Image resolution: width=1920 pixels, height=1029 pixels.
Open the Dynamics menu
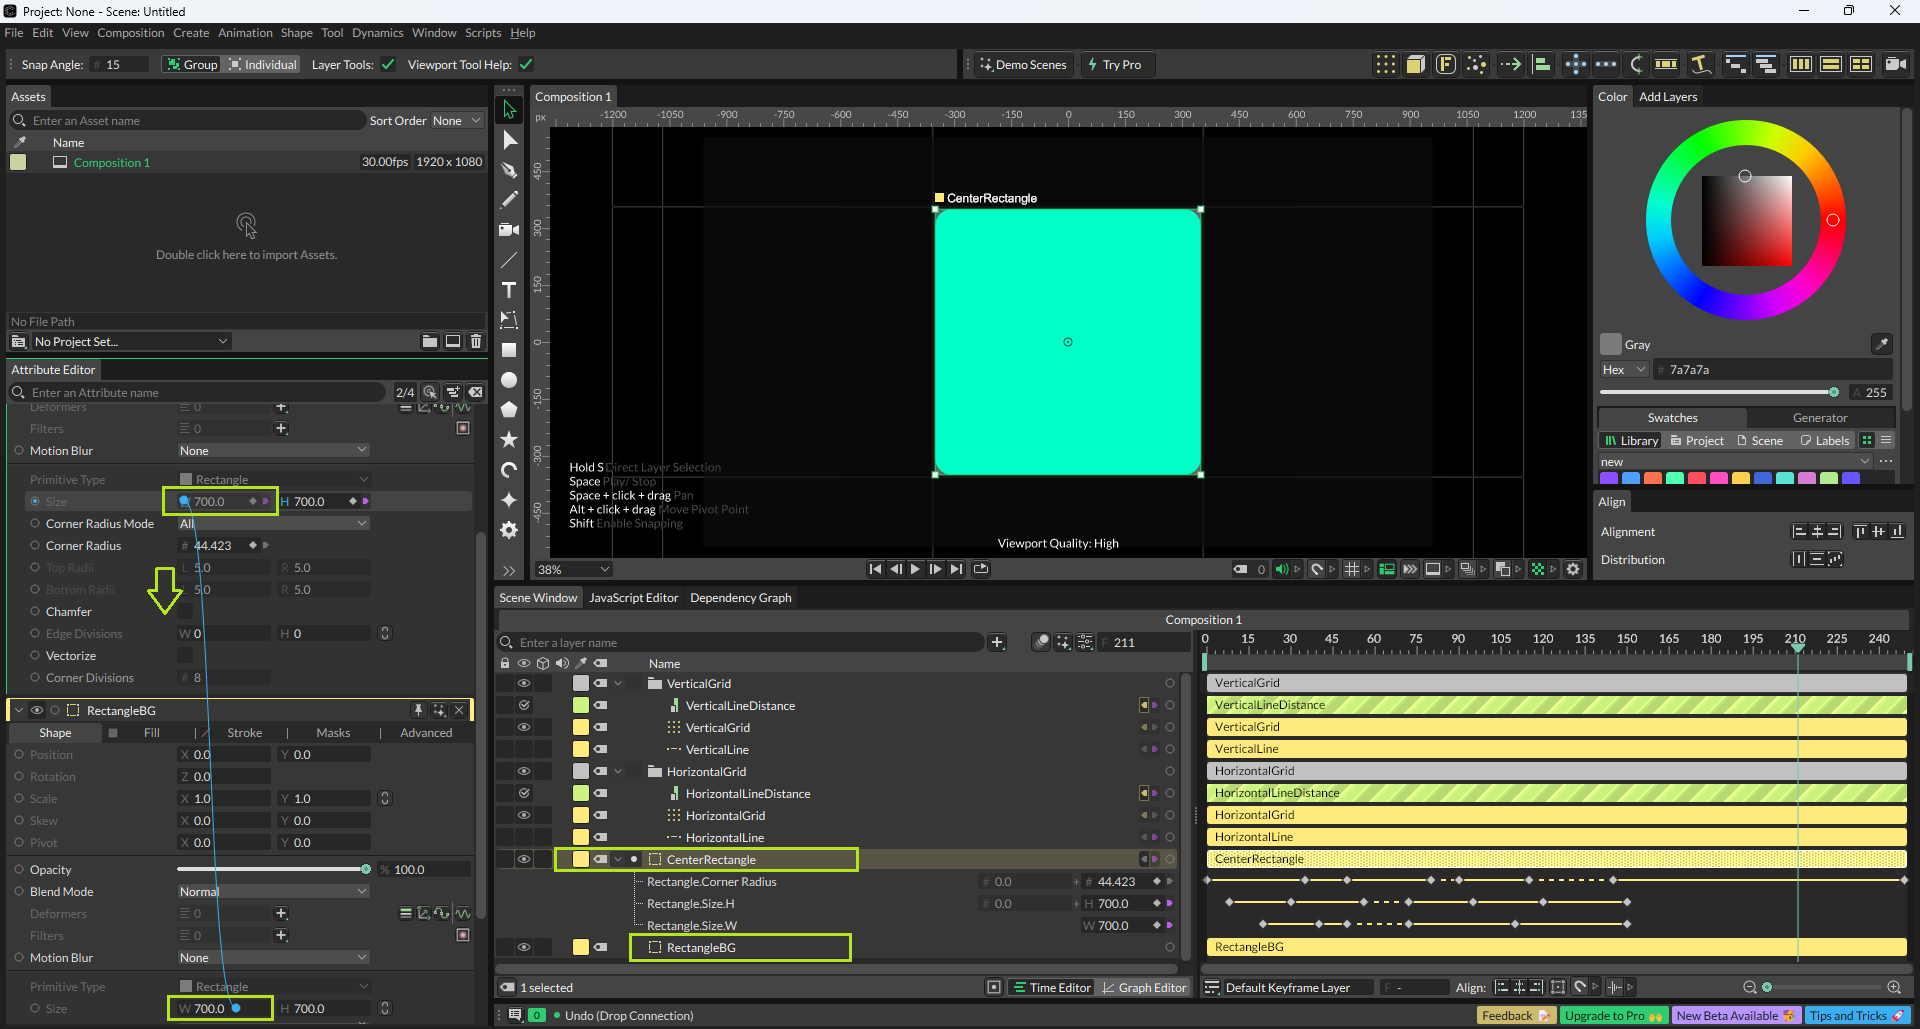pos(377,33)
